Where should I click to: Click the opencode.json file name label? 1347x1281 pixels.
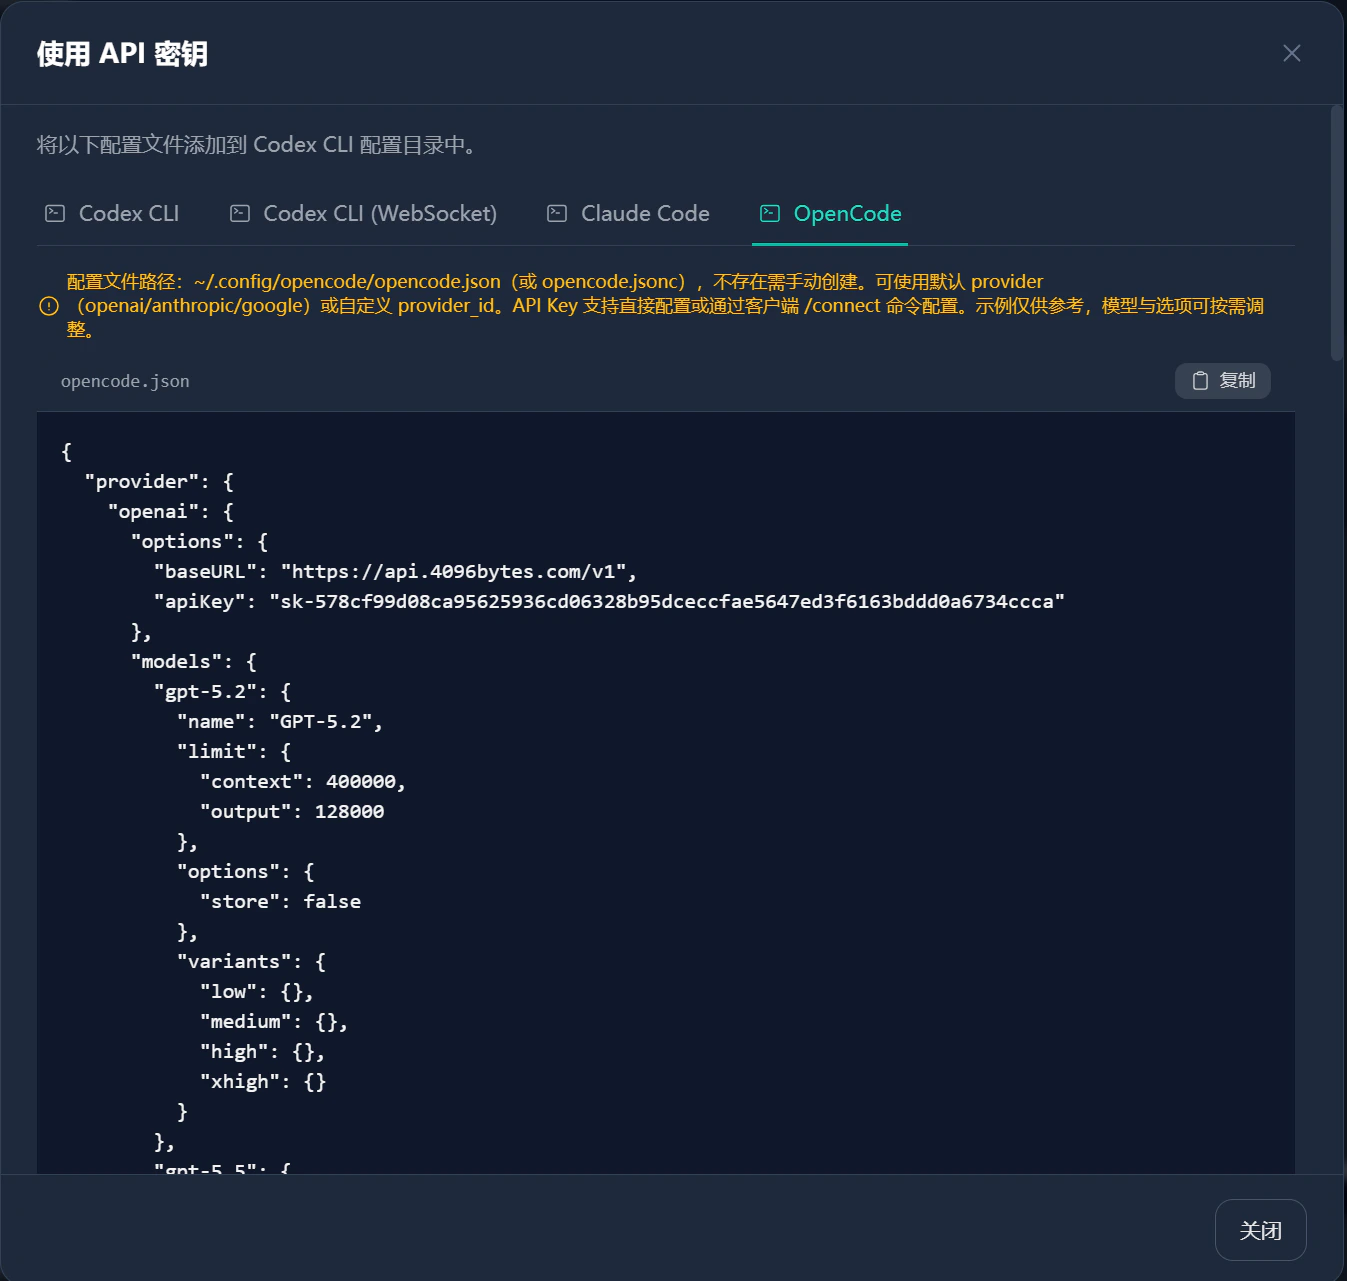(125, 381)
